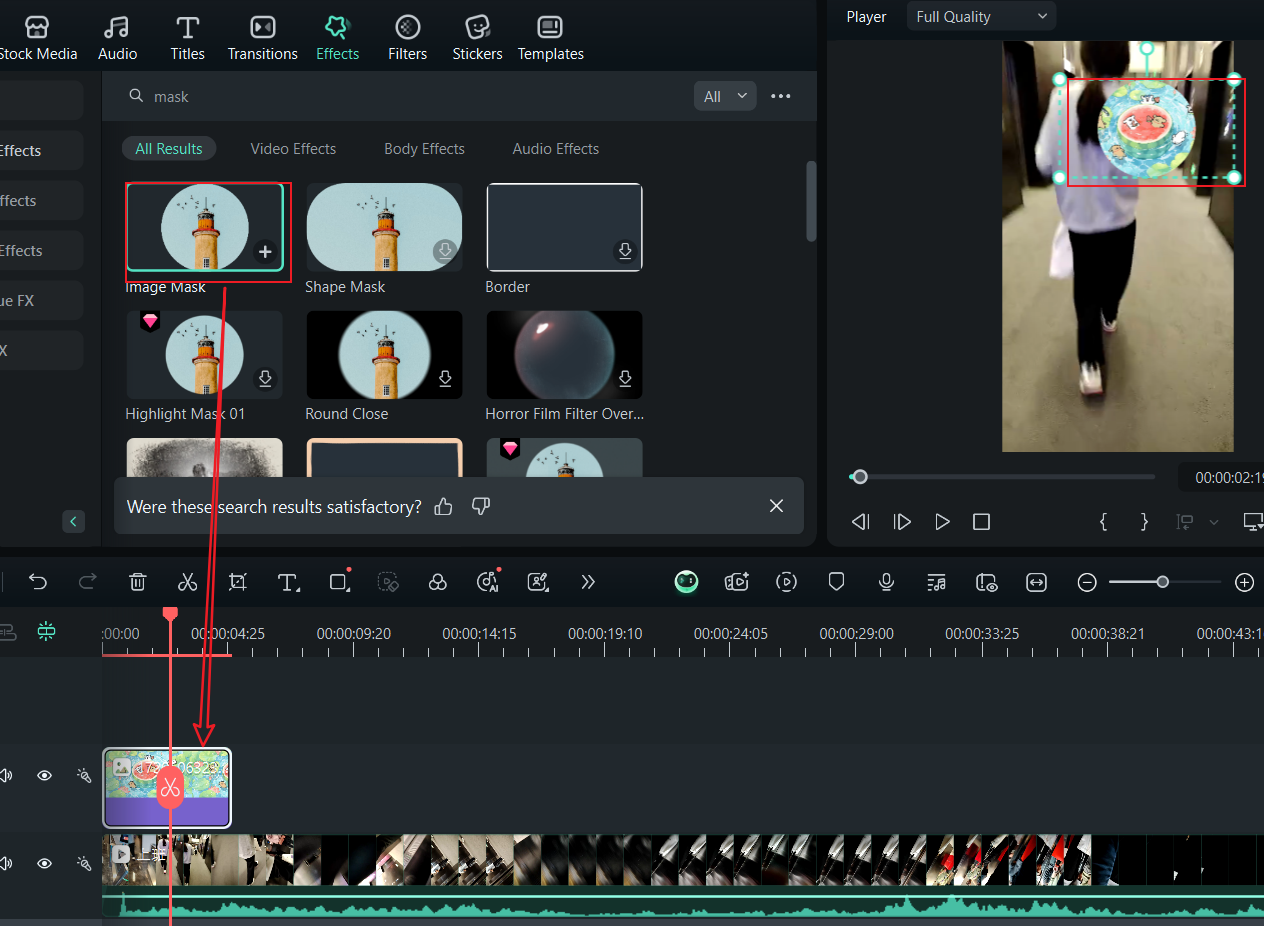
Task: Click the zoom-in plus button on timeline
Action: point(1244,582)
